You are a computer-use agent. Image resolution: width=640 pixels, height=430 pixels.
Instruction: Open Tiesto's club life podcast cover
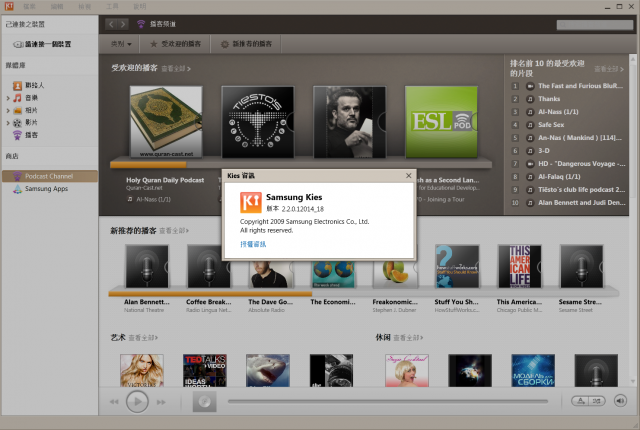pos(258,122)
